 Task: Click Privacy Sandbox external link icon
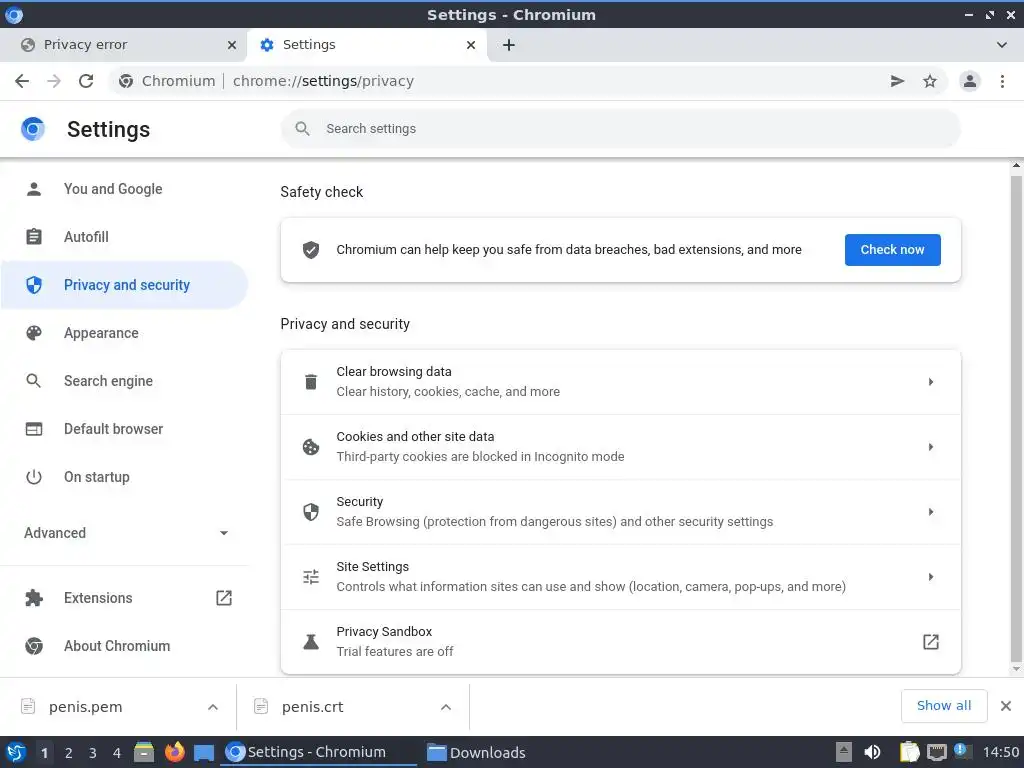[x=931, y=642]
